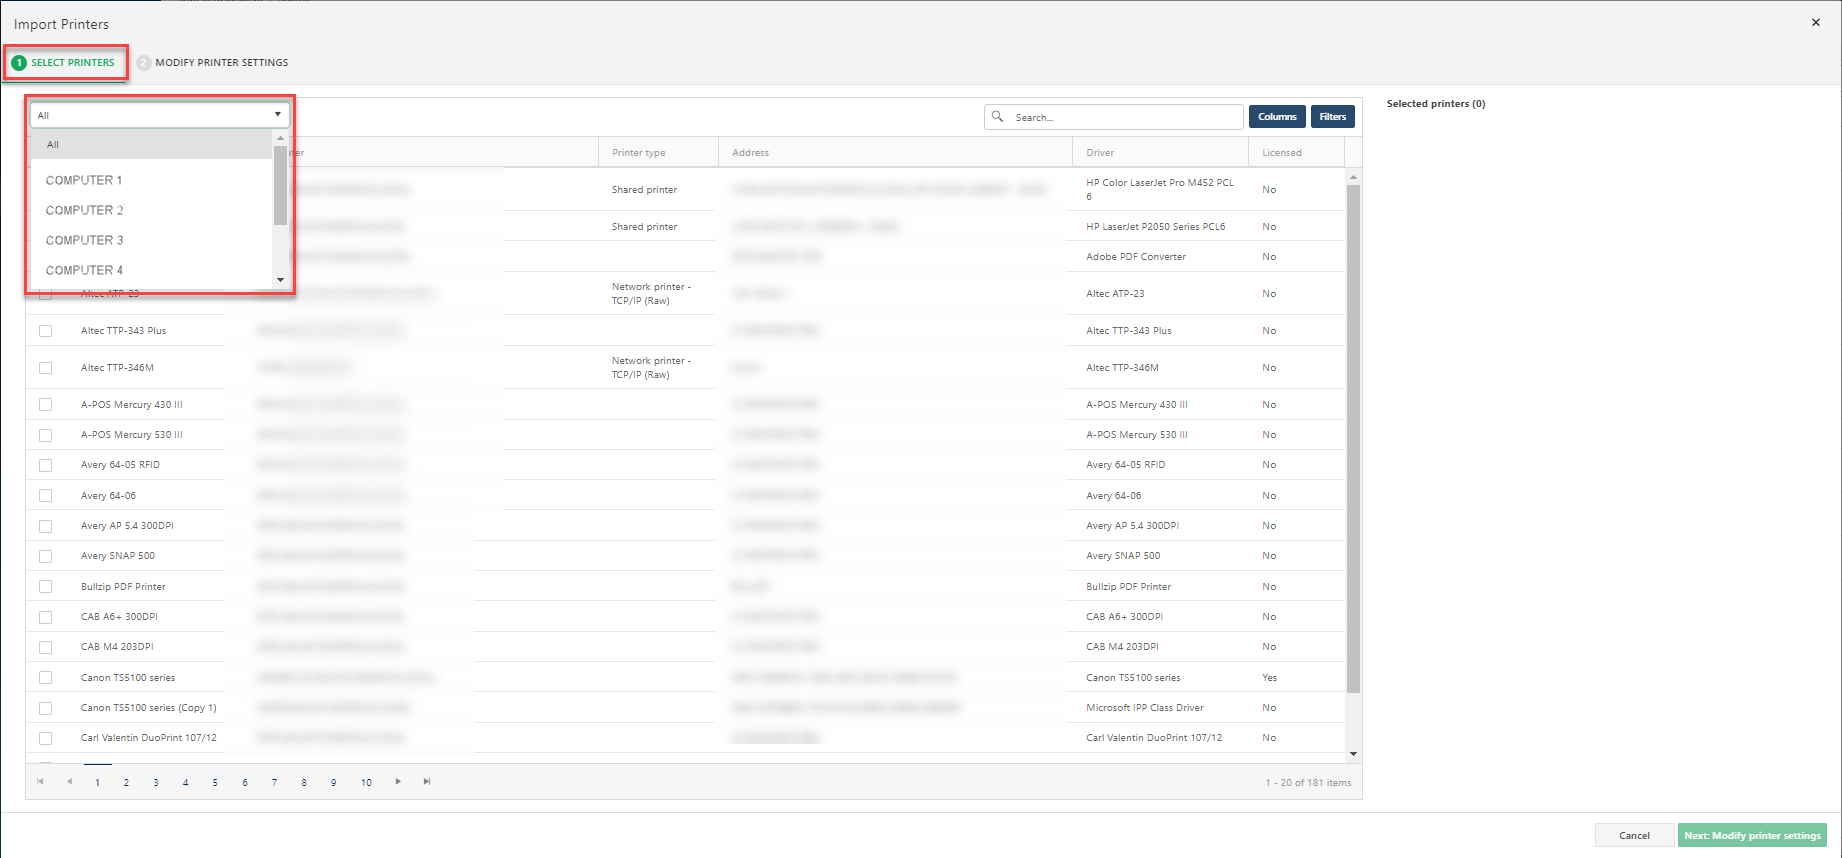The image size is (1842, 858).
Task: Select the Bullzip PDF Printer checkbox
Action: [46, 587]
